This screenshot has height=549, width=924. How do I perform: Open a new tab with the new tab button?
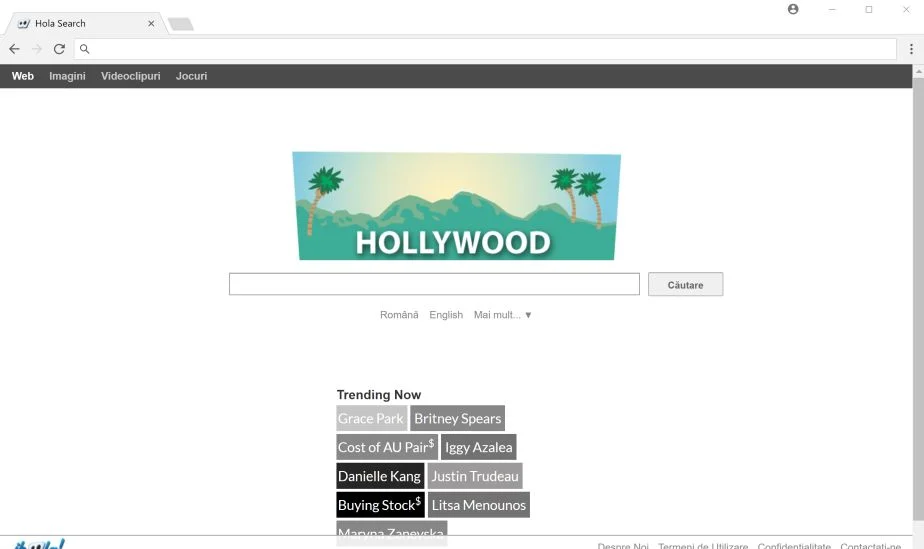click(x=181, y=24)
